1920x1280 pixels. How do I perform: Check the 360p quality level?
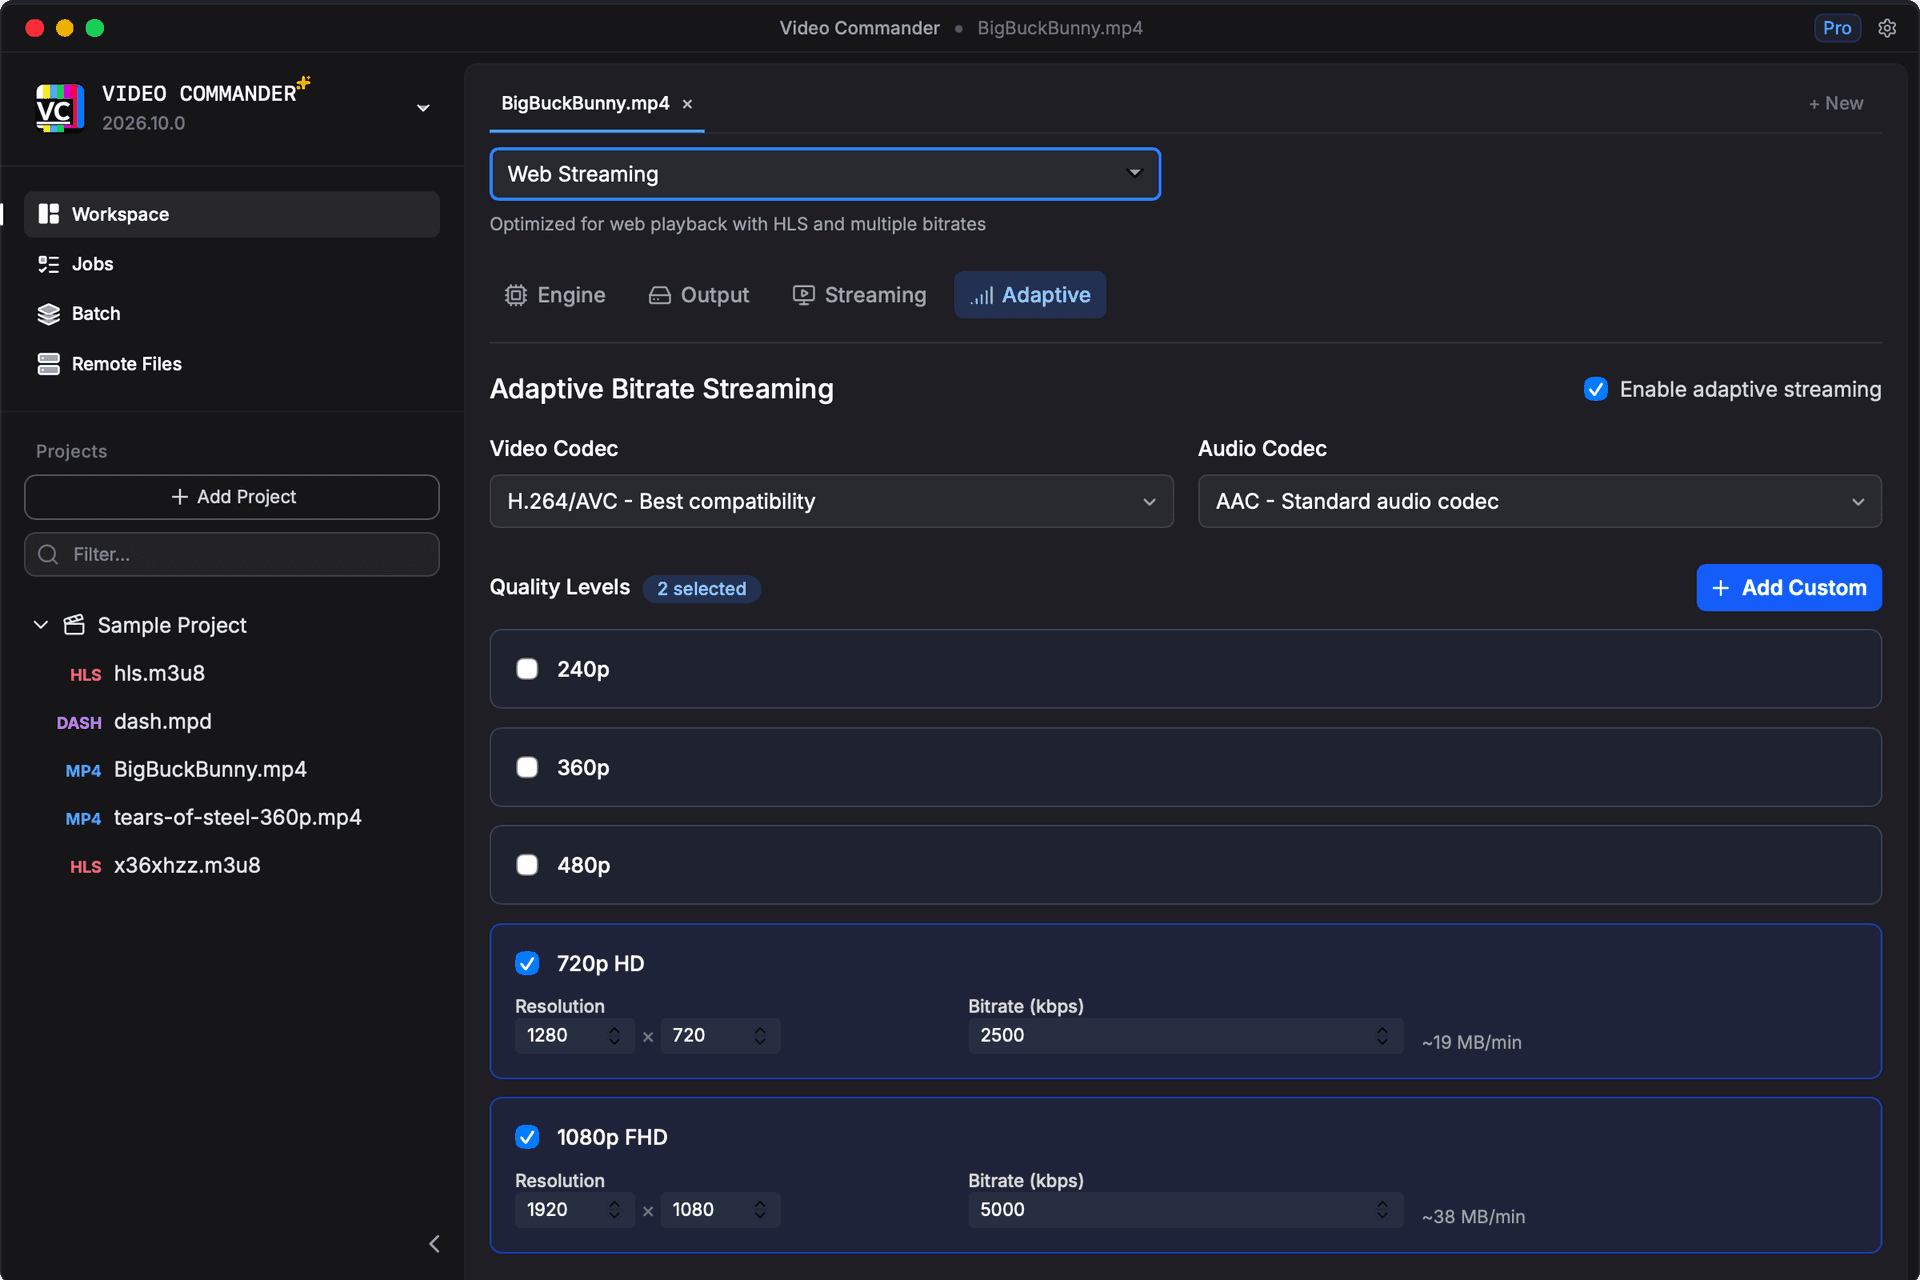(527, 767)
